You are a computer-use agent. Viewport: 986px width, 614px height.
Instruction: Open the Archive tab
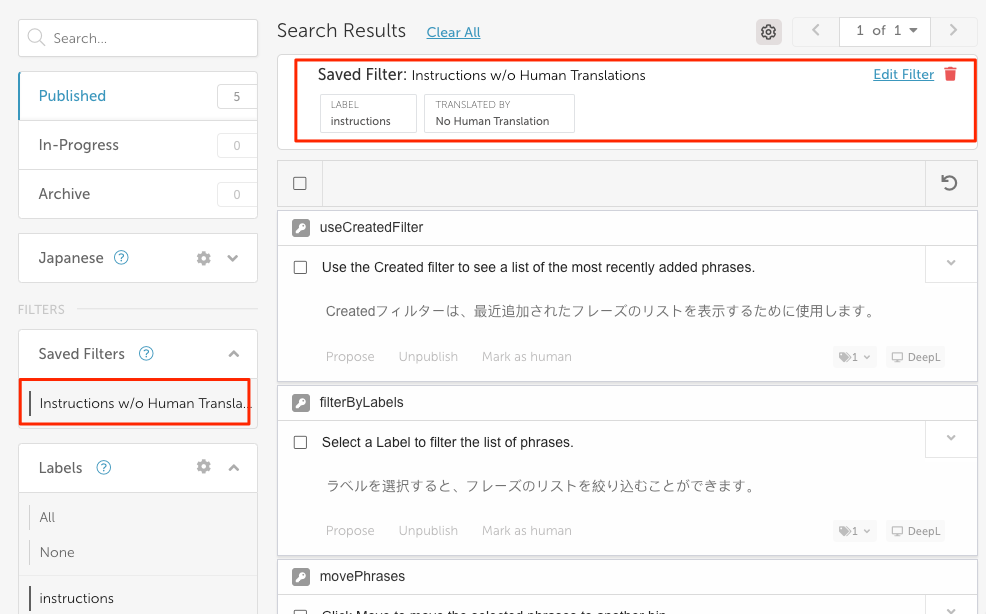point(64,194)
